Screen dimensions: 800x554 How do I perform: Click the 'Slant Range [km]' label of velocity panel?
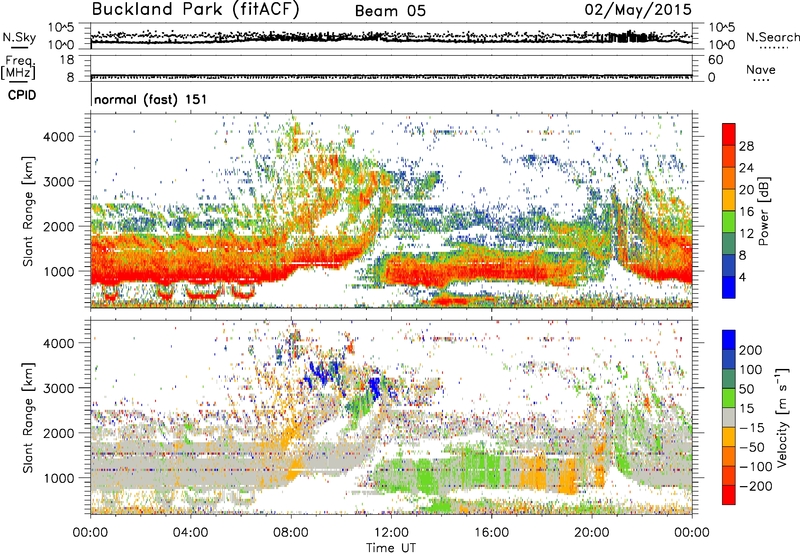click(28, 417)
